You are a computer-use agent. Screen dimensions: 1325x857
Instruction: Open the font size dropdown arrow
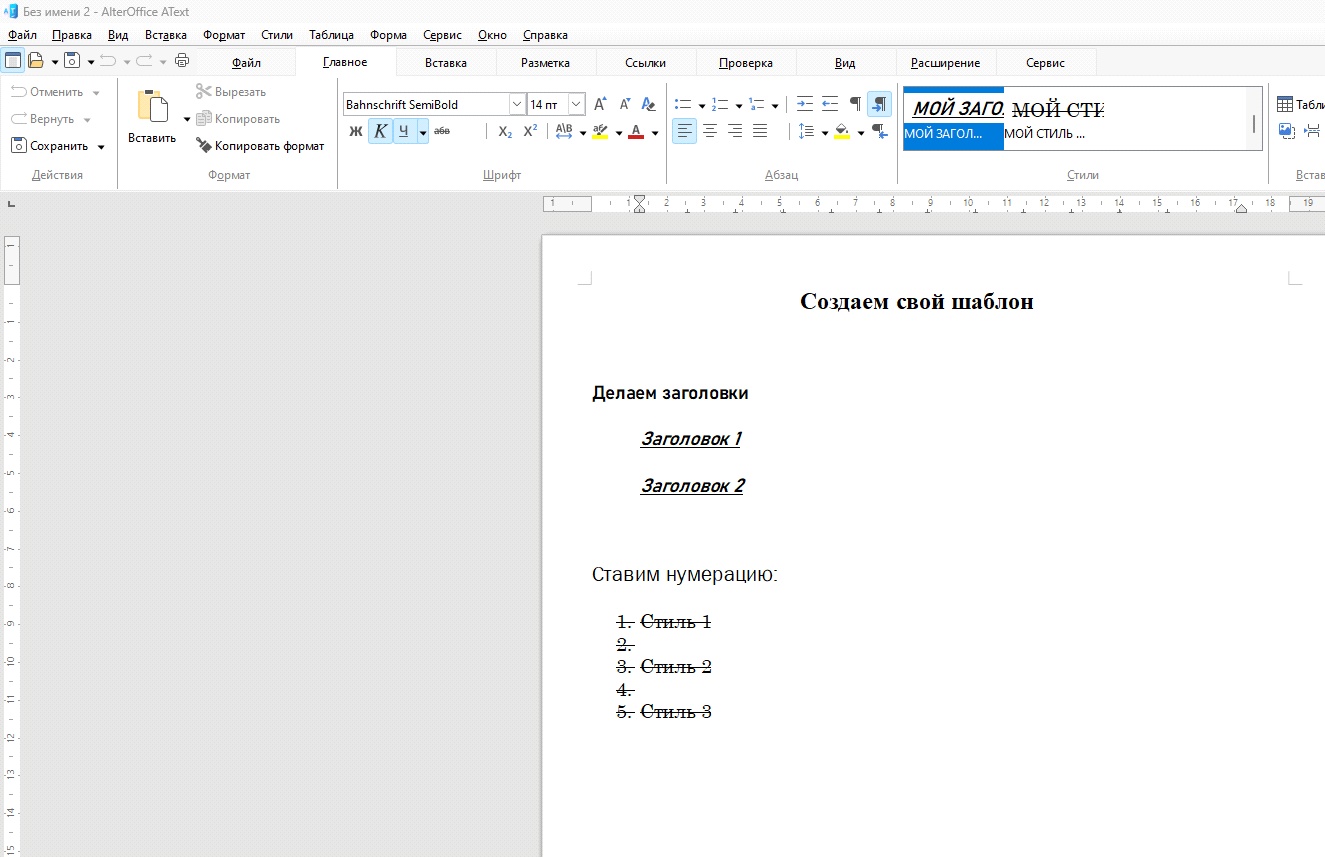pos(577,104)
